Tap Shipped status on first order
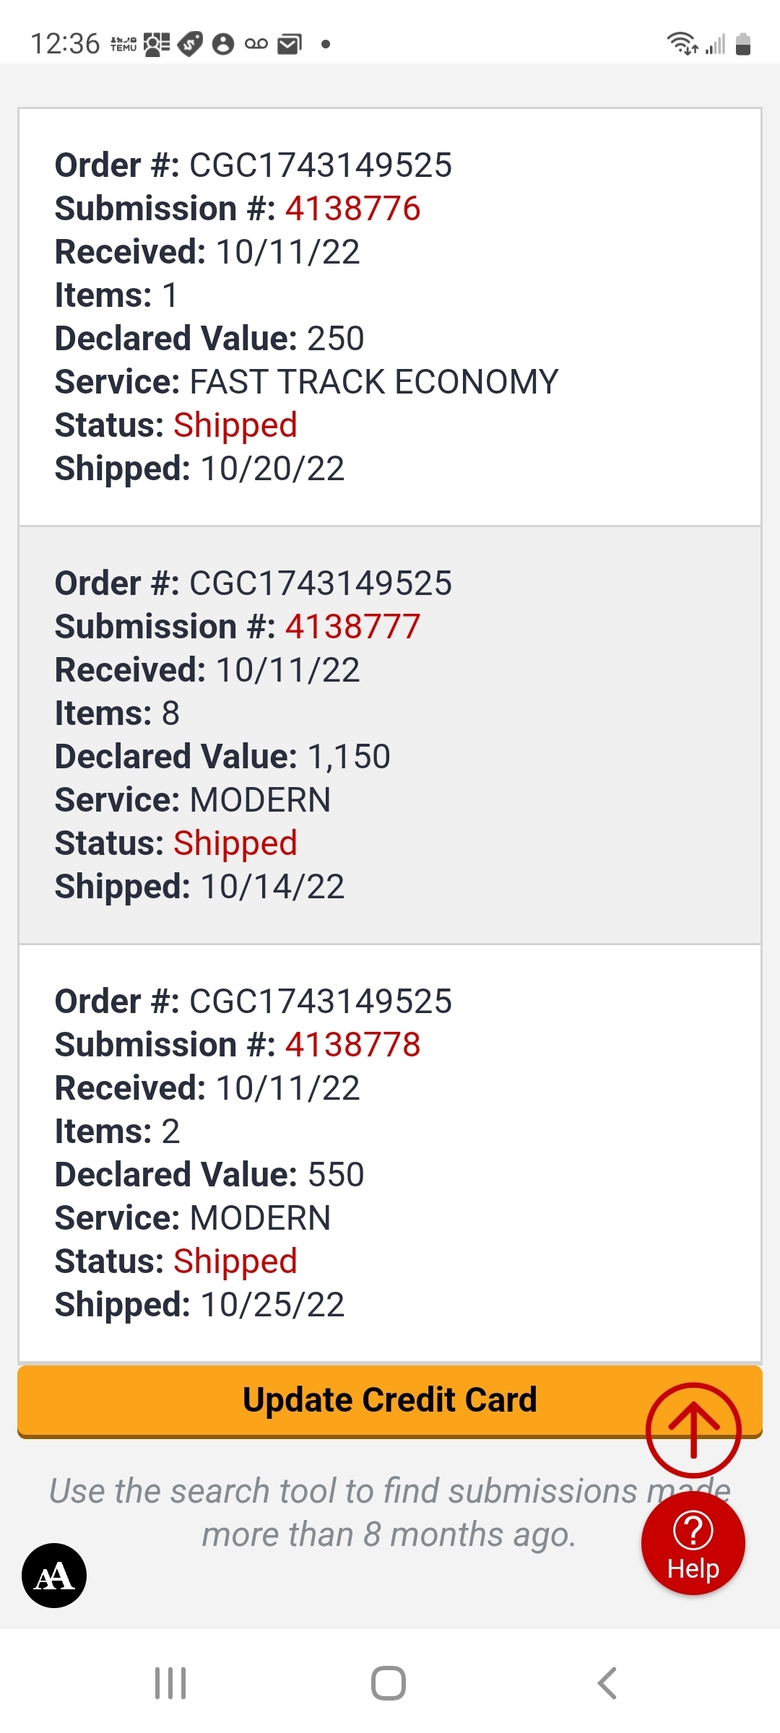 tap(236, 425)
